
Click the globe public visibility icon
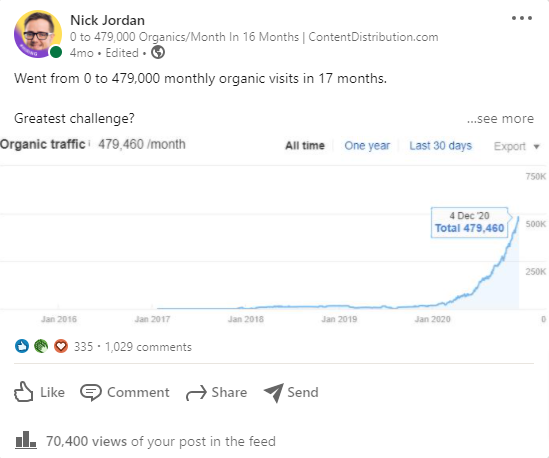(158, 53)
